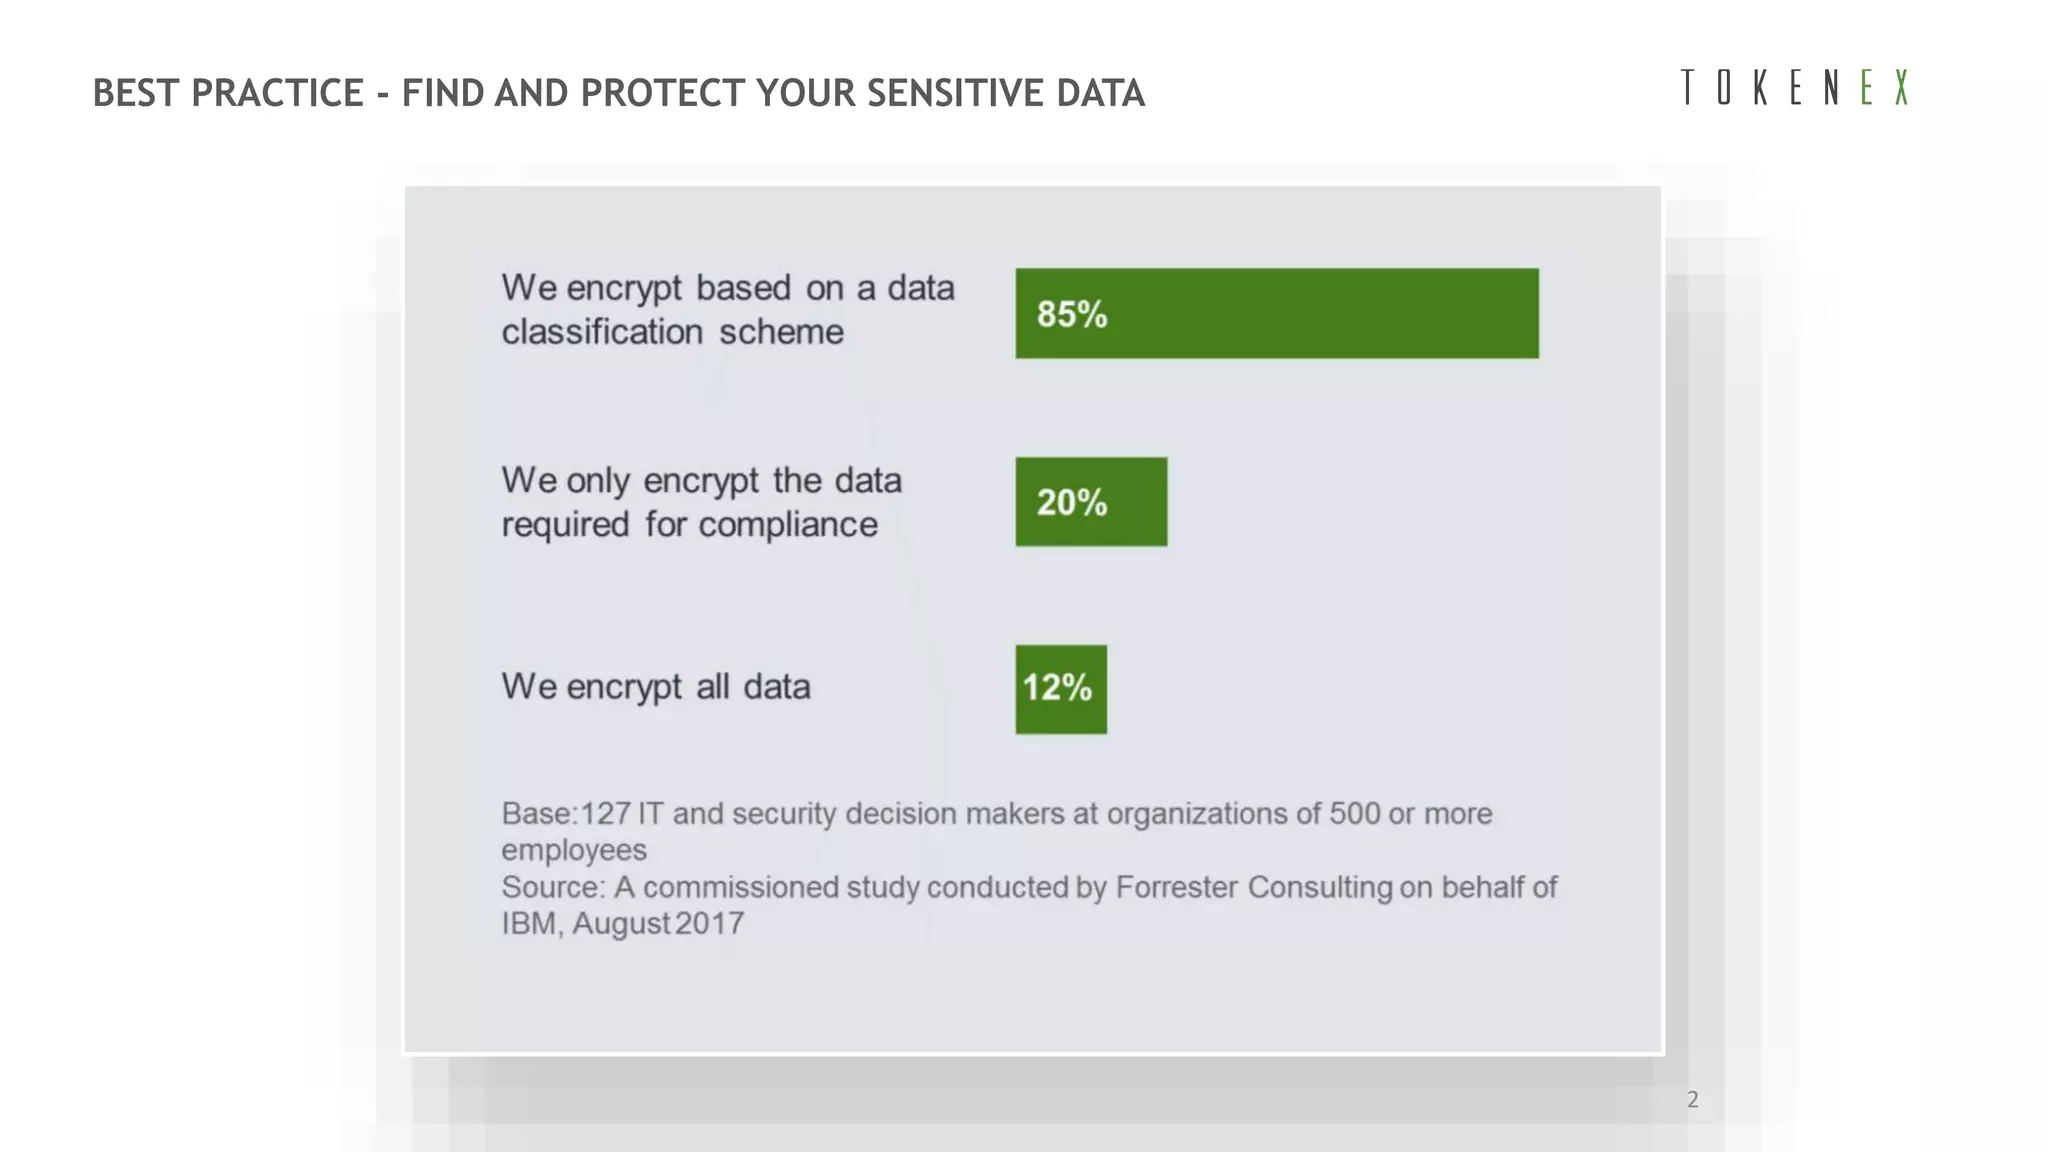2048x1152 pixels.
Task: Click the green X in the TokenEx logo
Action: coord(1901,88)
